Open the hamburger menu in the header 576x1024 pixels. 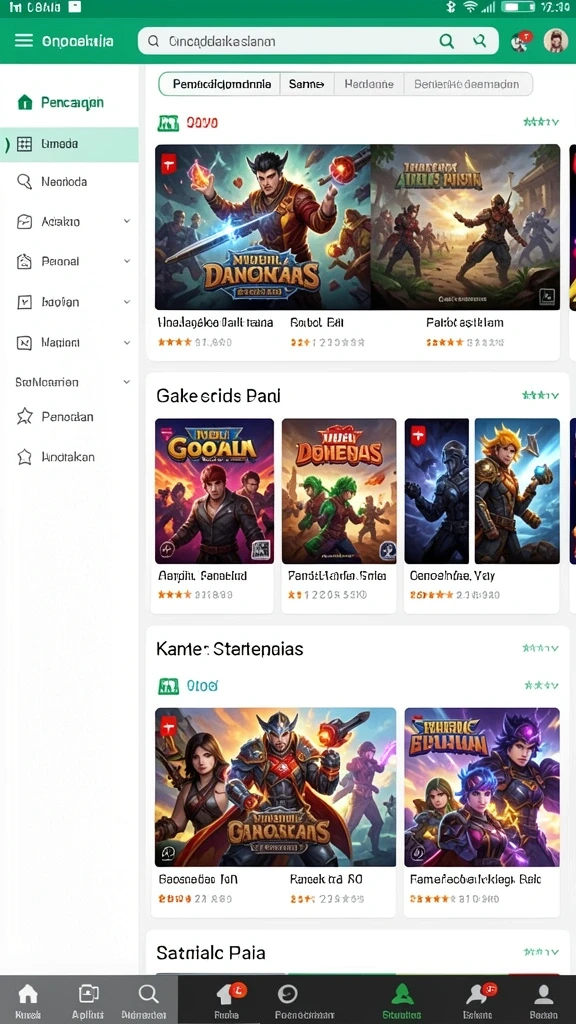(24, 40)
